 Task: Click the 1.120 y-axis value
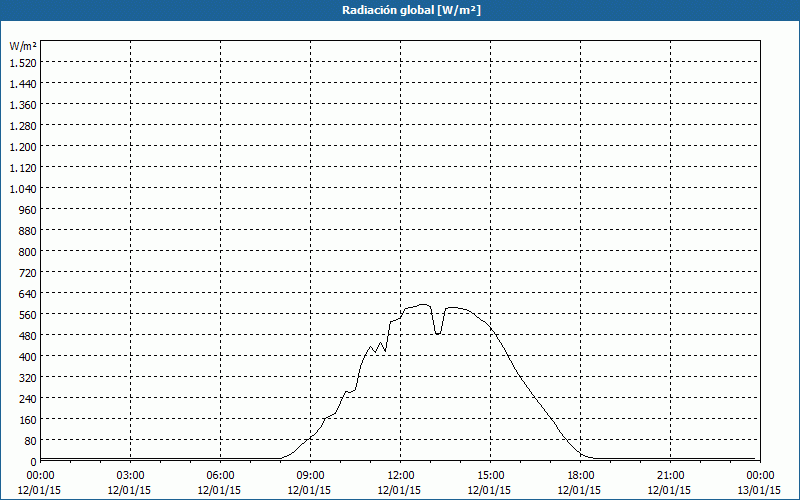coord(23,168)
